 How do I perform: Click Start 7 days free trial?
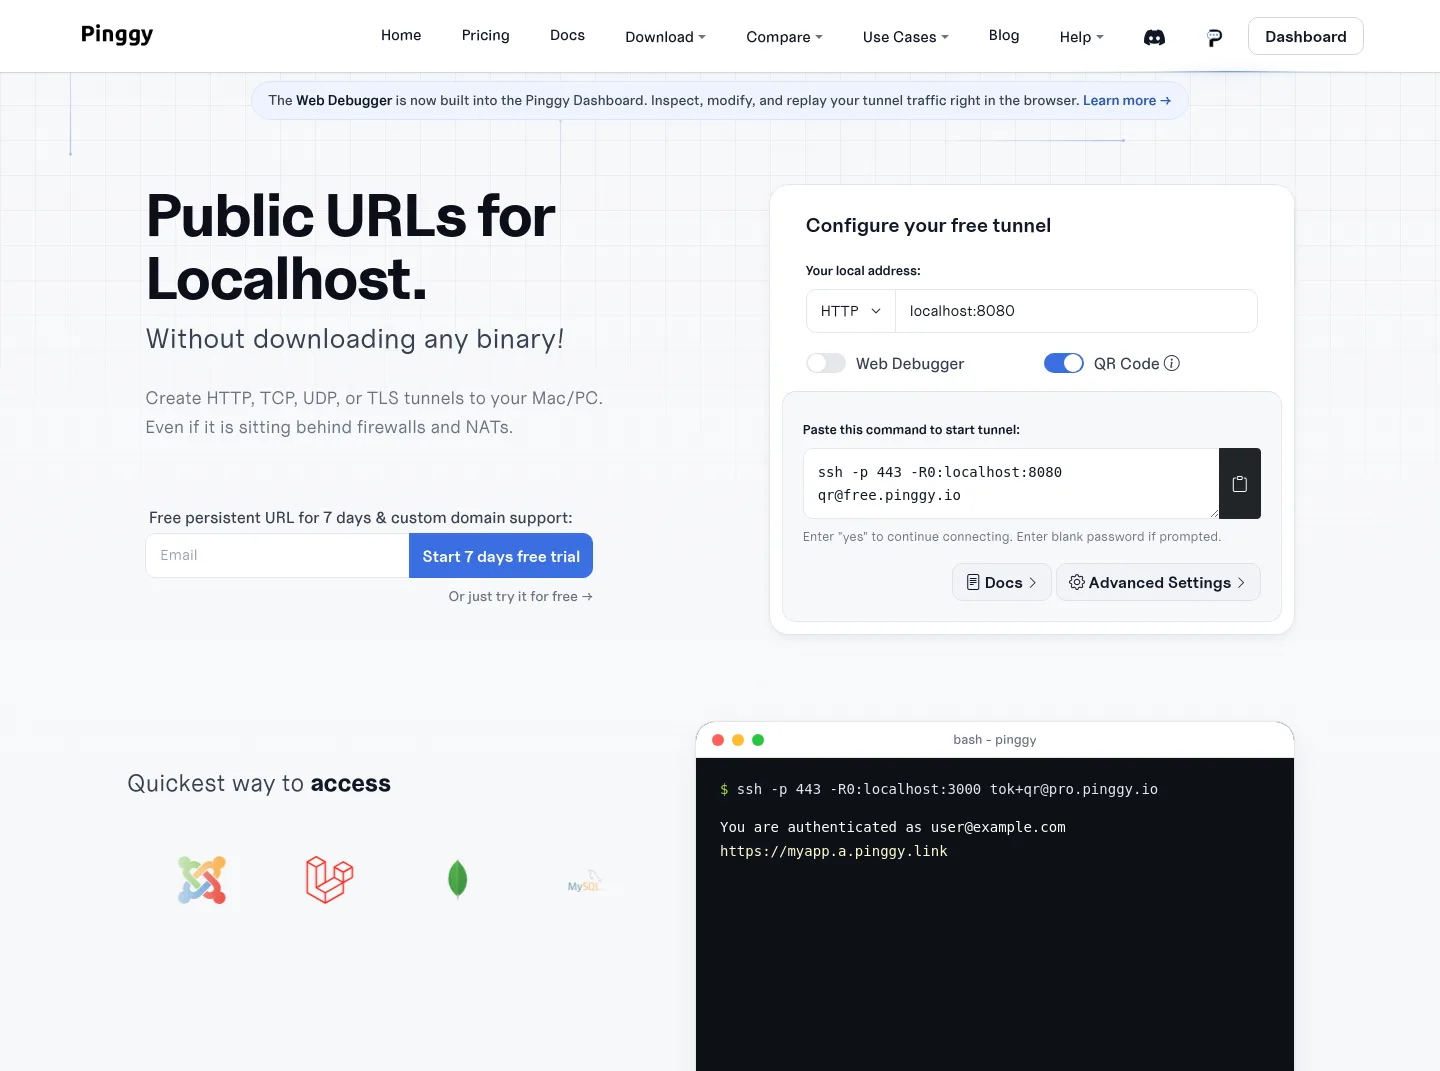(501, 556)
